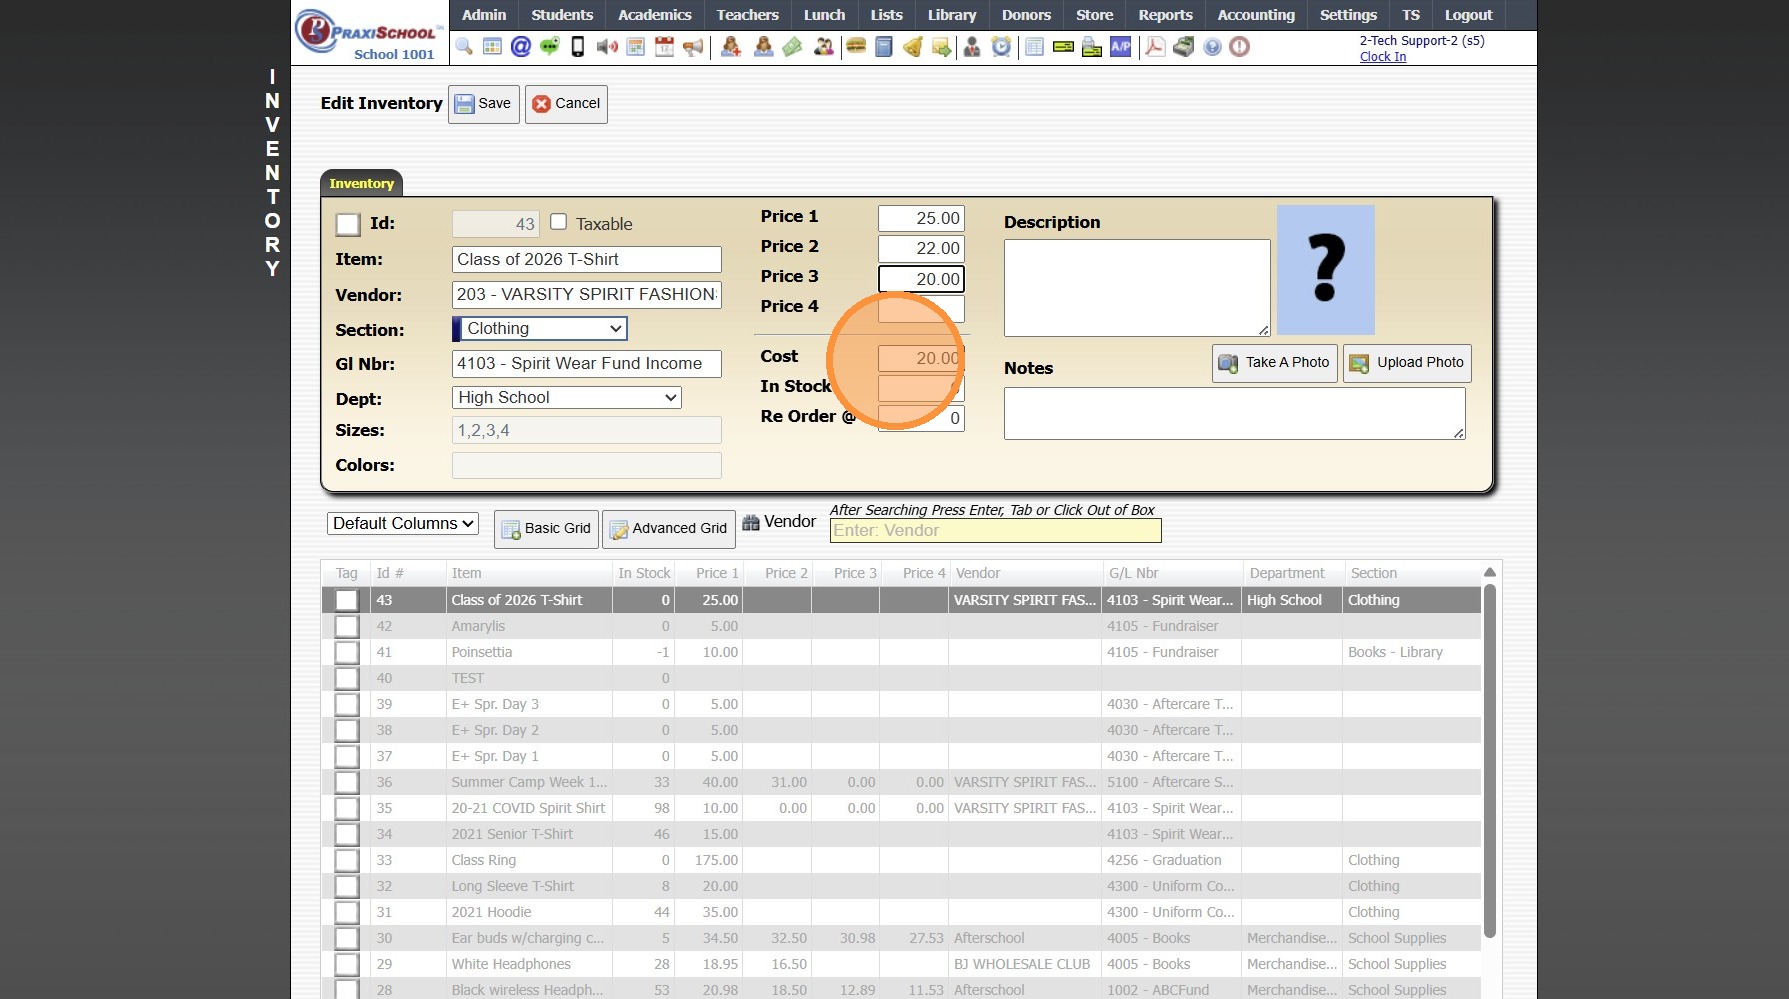
Task: Tick the checkbox beside the Id label
Action: (347, 224)
